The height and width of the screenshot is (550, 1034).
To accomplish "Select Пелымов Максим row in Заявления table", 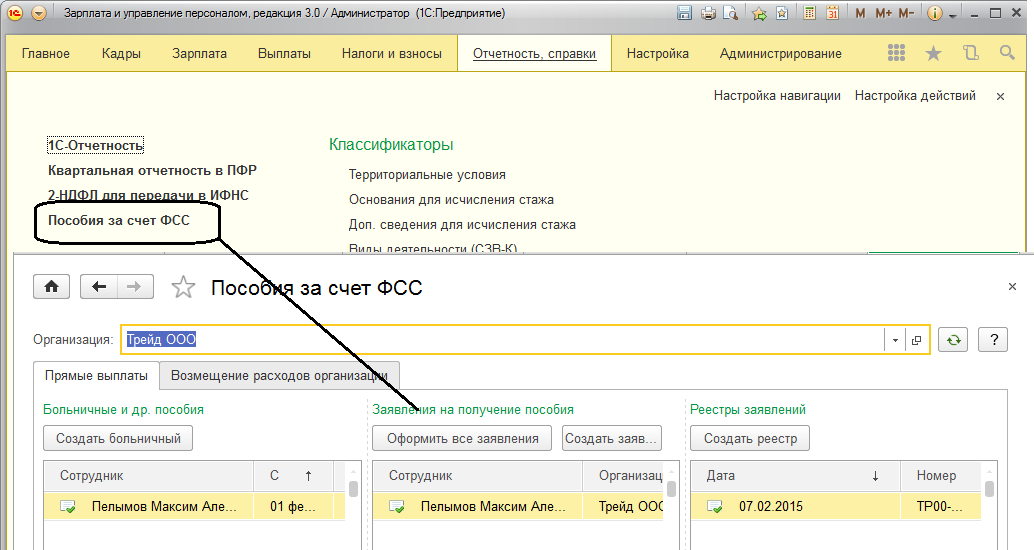I will pos(518,506).
